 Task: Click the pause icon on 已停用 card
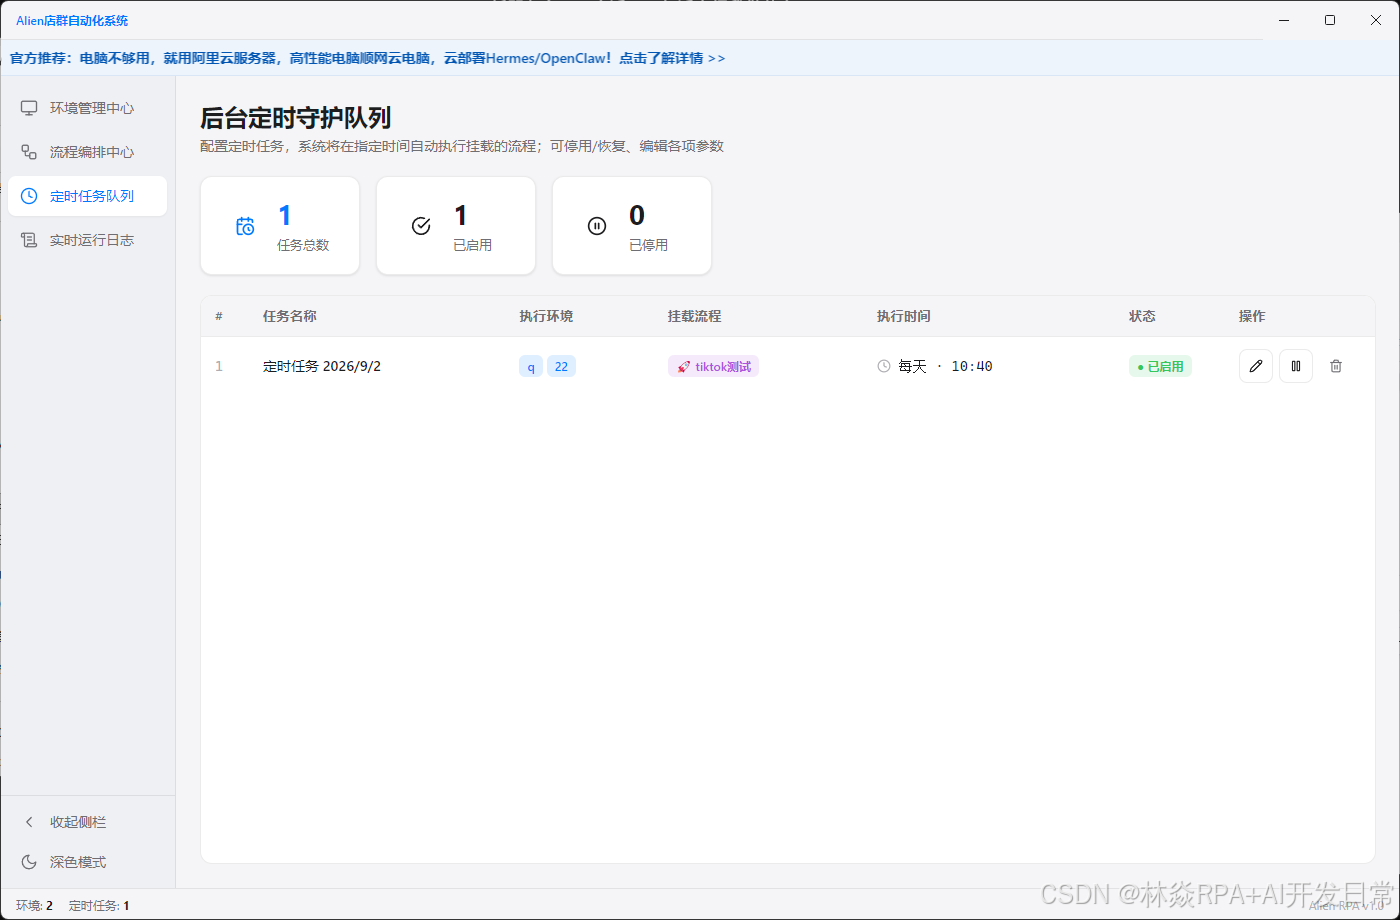(x=597, y=226)
